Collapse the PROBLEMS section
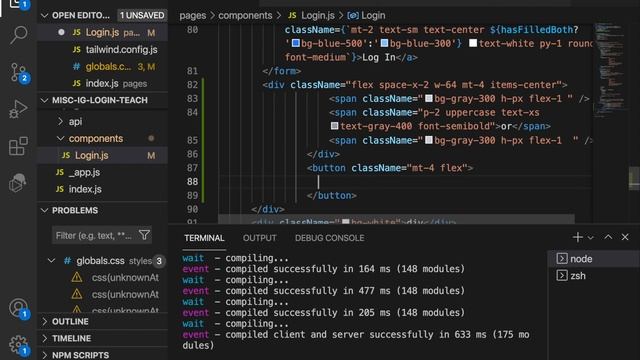Screen dimensions: 640x360 click(44, 211)
